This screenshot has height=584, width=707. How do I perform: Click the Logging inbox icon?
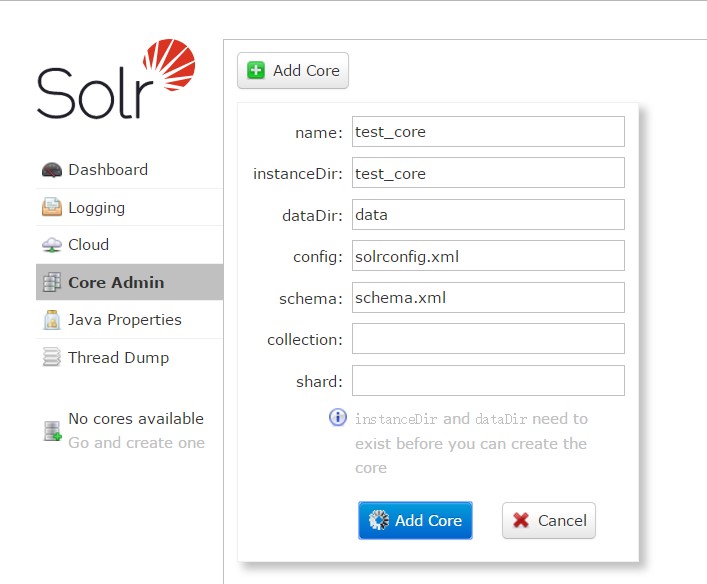point(52,207)
